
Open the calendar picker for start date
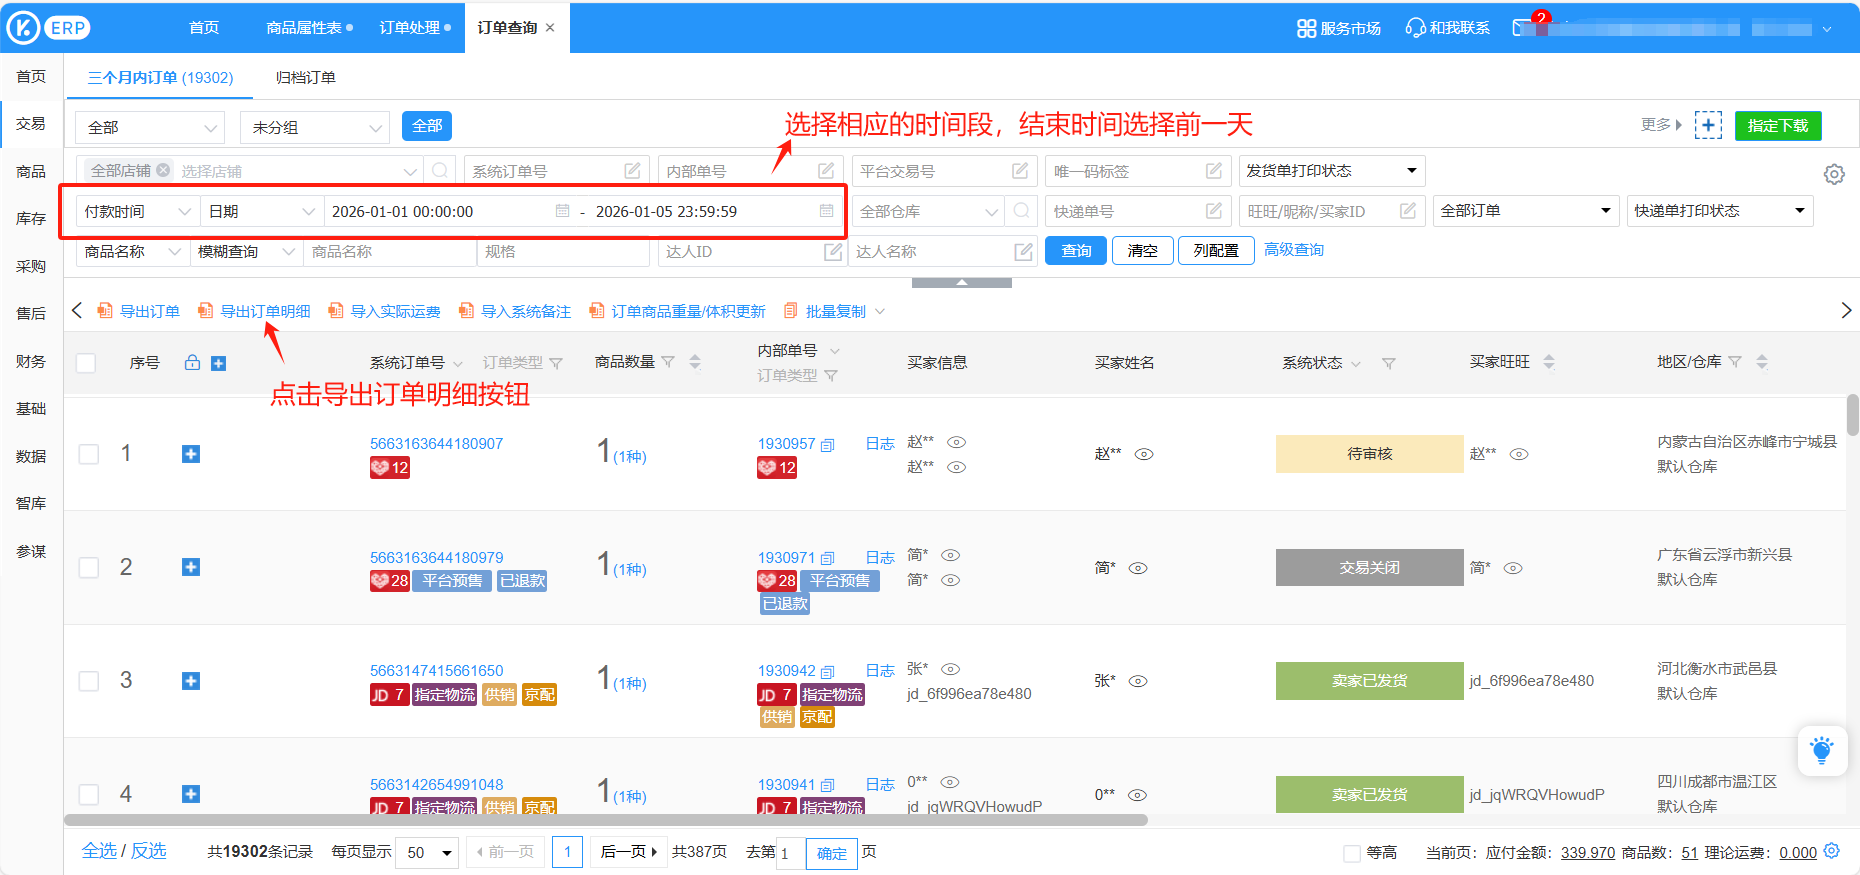(562, 211)
